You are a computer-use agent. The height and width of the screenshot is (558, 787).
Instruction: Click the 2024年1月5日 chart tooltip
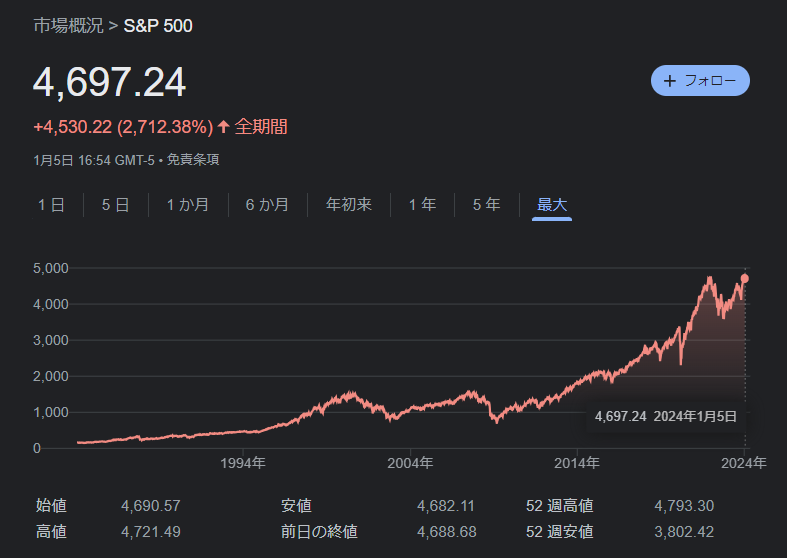(665, 416)
